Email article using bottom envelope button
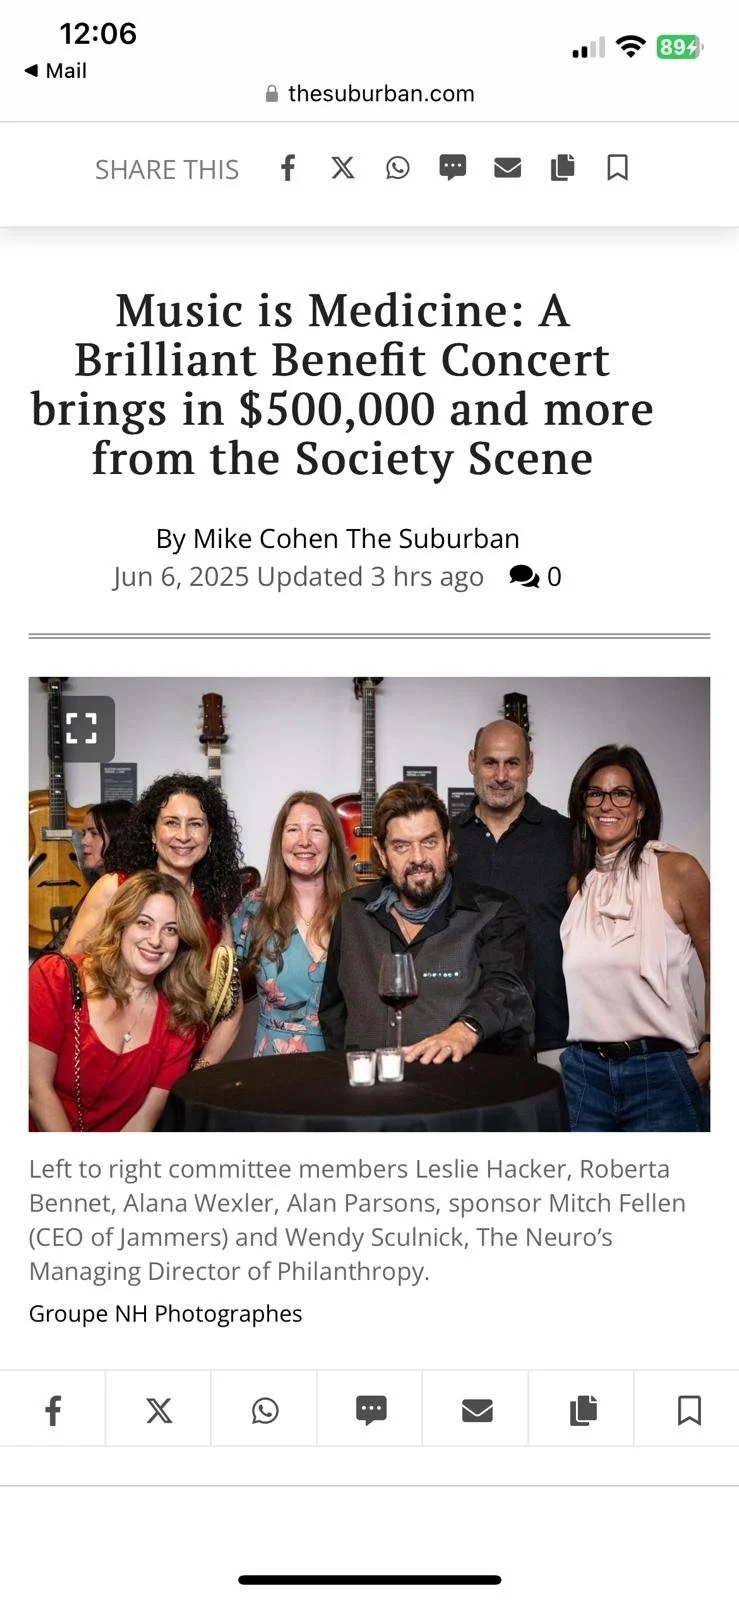 (x=477, y=1410)
